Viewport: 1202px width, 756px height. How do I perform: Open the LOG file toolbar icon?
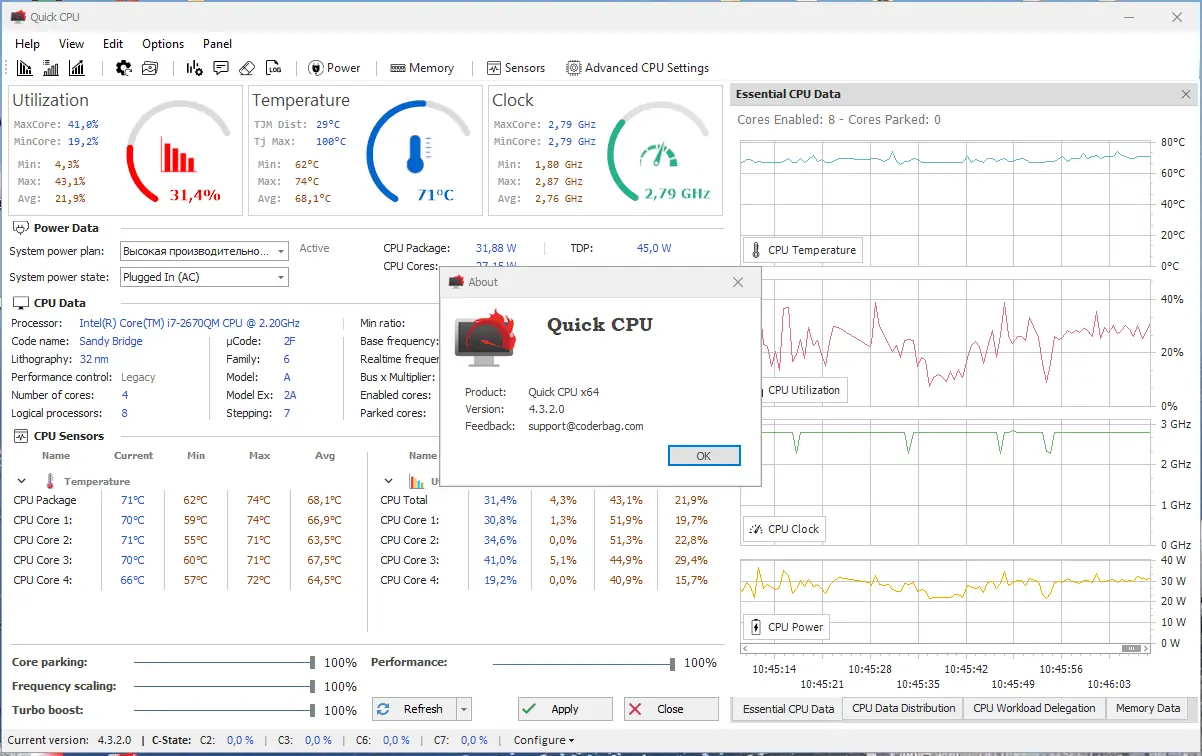click(274, 68)
